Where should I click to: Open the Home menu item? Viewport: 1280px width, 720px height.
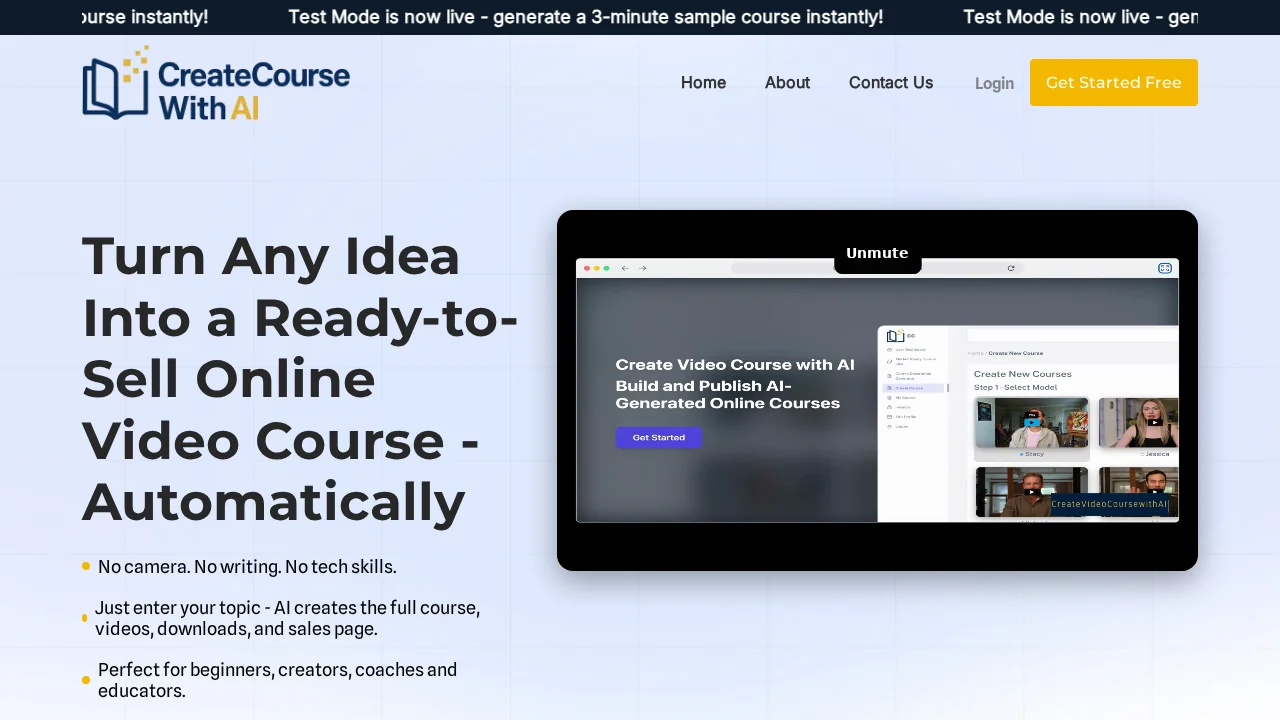pos(703,83)
